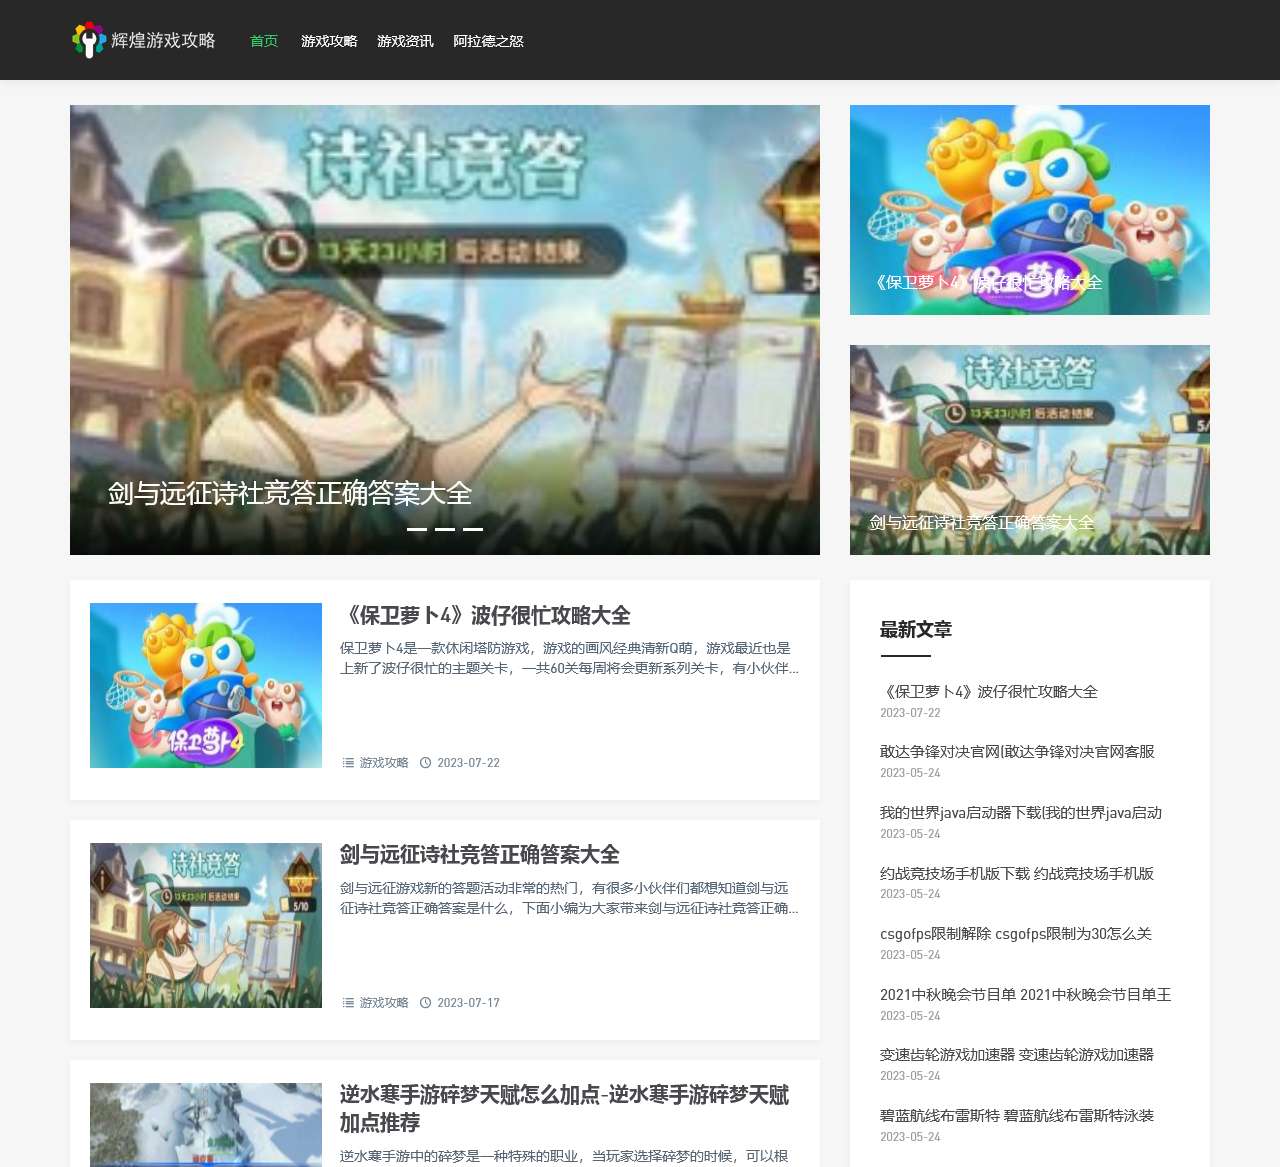Click the 保卫萝卜4 article thumbnail image
The height and width of the screenshot is (1167, 1280).
(205, 685)
